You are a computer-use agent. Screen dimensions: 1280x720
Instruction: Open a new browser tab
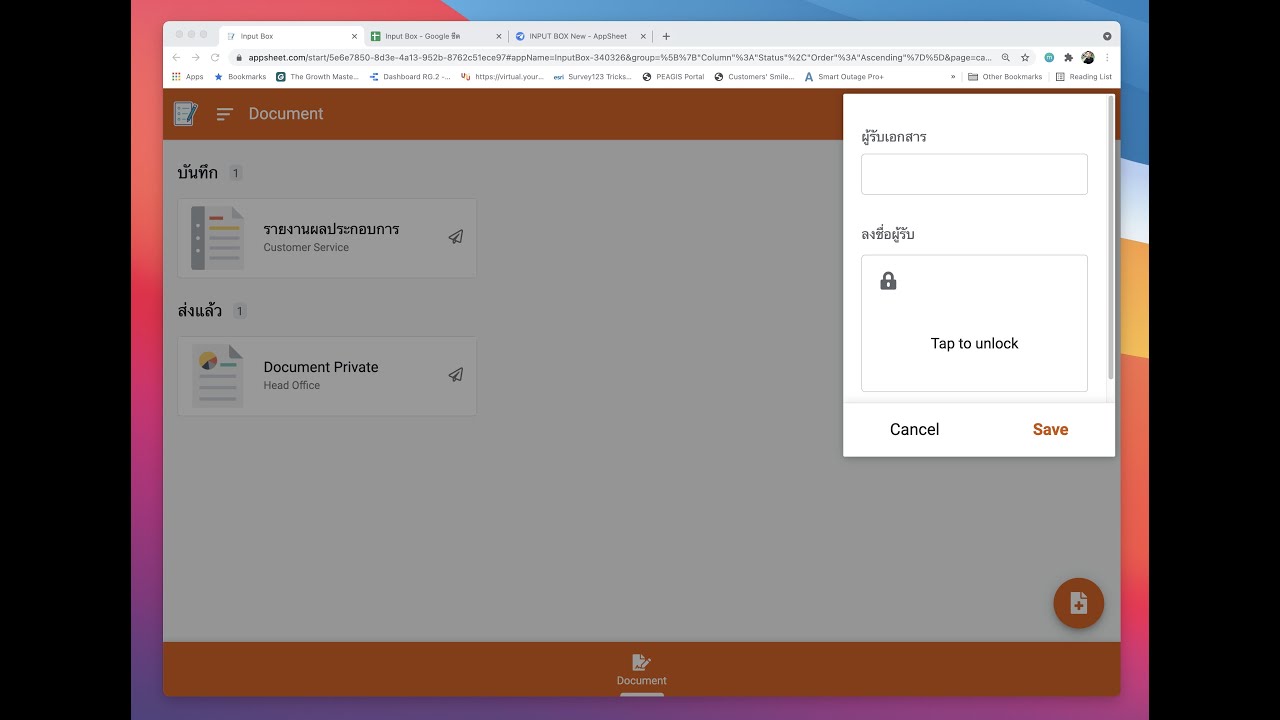coord(666,36)
